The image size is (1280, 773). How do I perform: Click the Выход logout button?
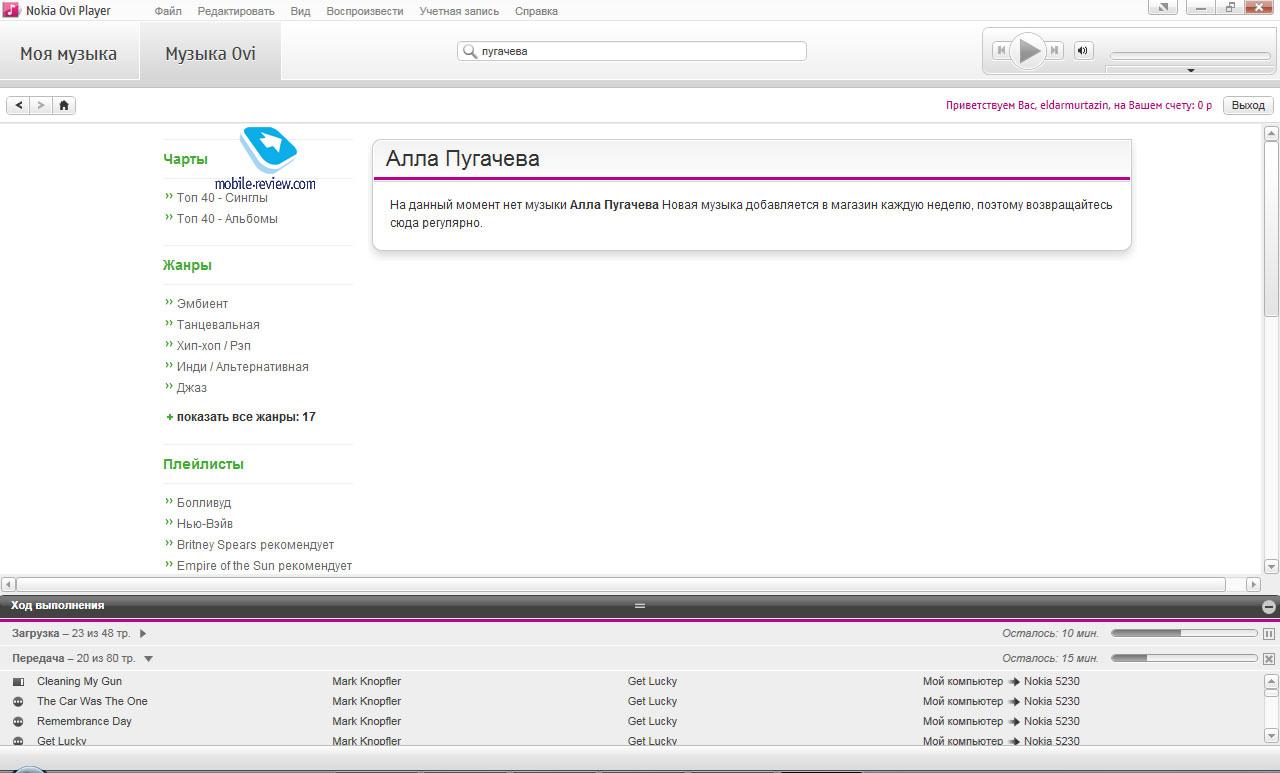pyautogui.click(x=1248, y=105)
